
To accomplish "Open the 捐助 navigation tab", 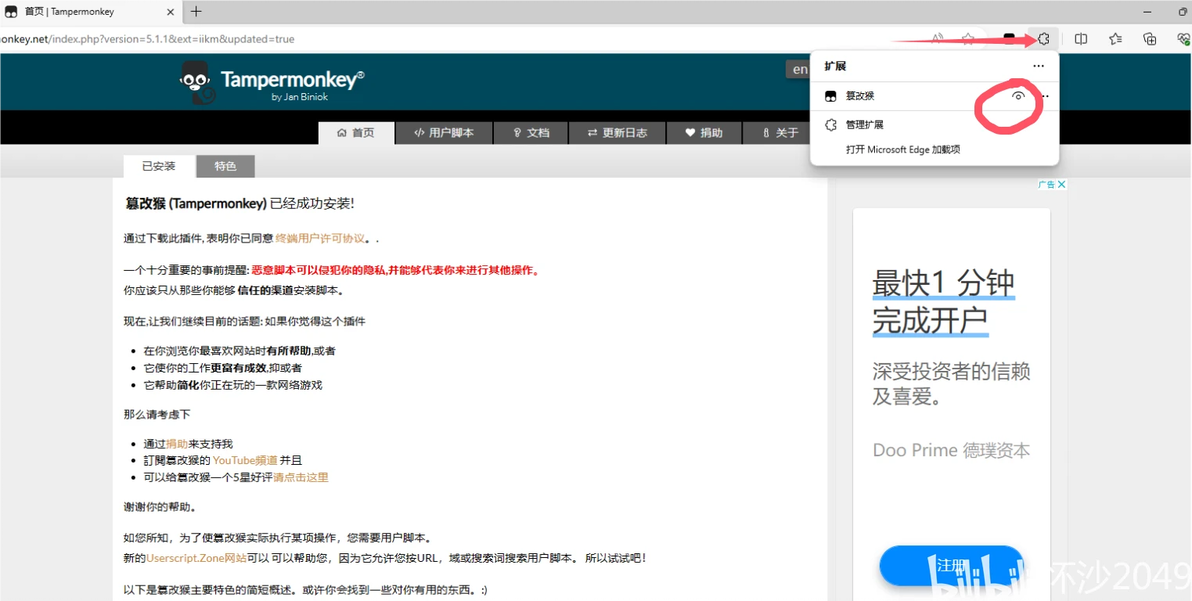I will pos(704,133).
